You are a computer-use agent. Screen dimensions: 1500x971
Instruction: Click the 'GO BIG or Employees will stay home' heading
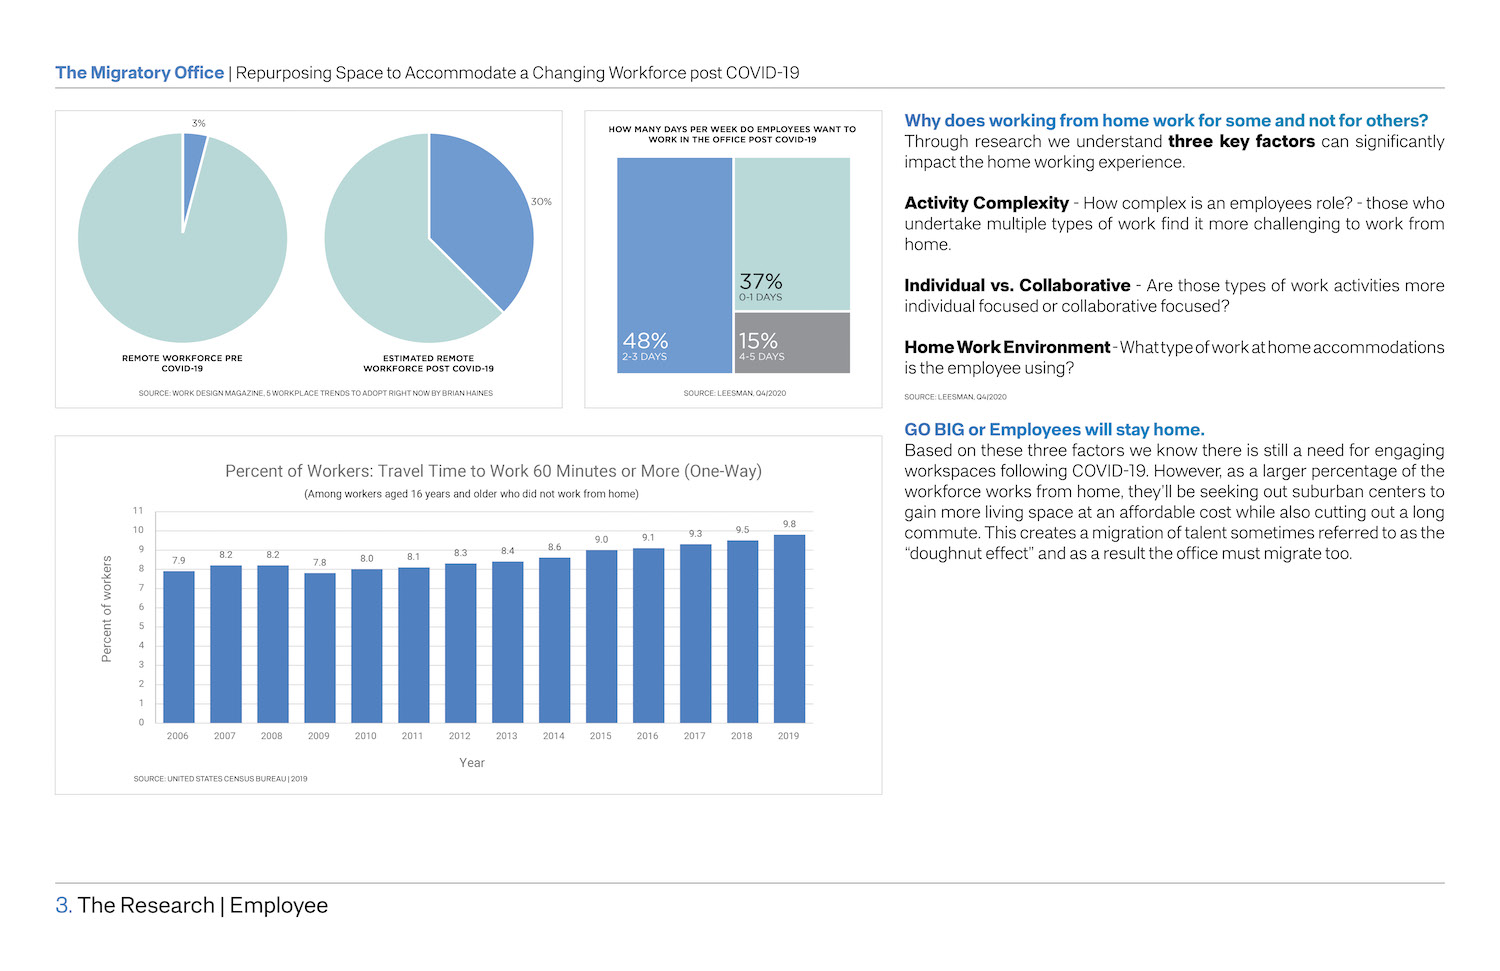[x=1054, y=430]
